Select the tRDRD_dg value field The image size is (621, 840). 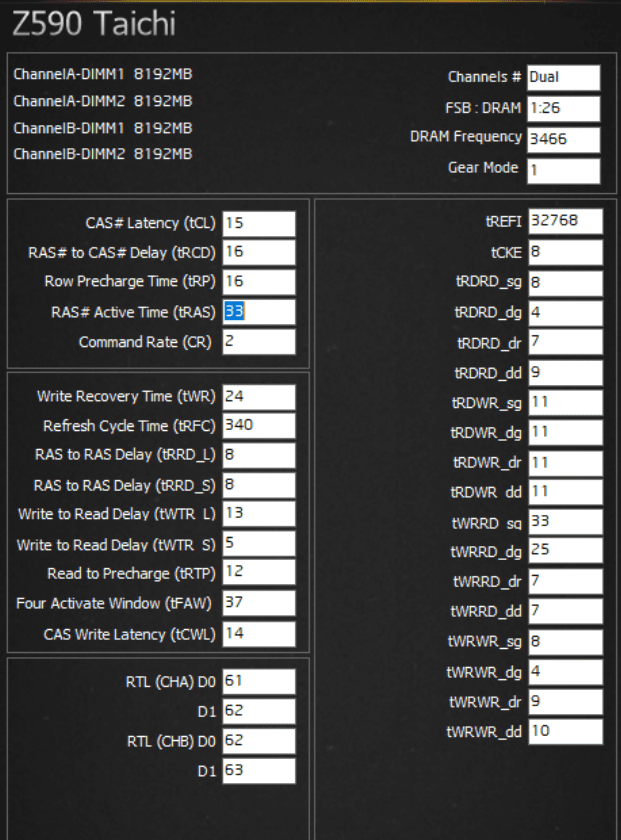coord(566,313)
